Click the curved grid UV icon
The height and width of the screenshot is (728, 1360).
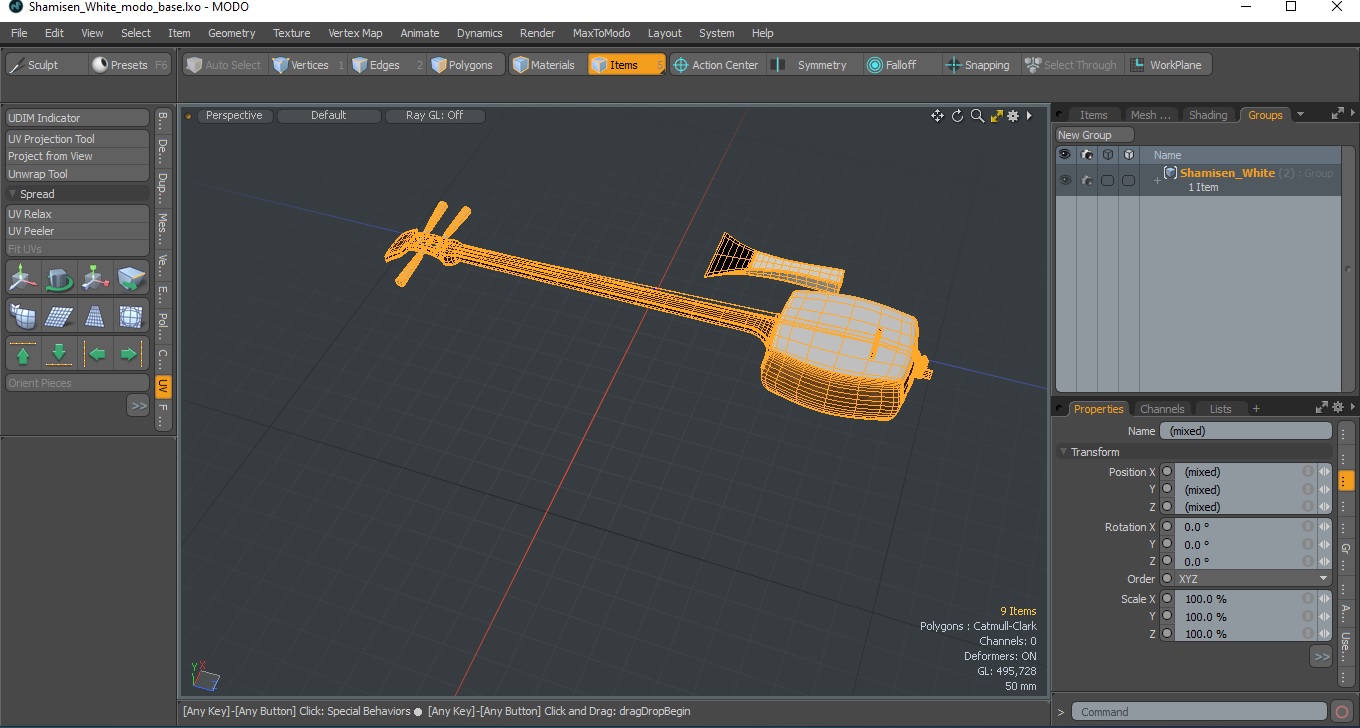[x=23, y=316]
